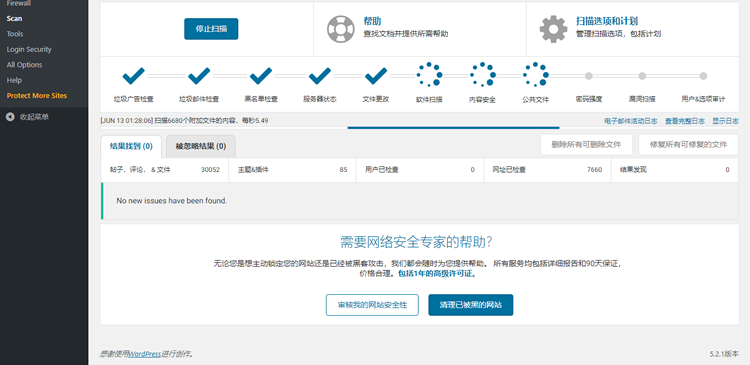This screenshot has height=365, width=750.
Task: Click 显示日志 to show log
Action: (725, 121)
